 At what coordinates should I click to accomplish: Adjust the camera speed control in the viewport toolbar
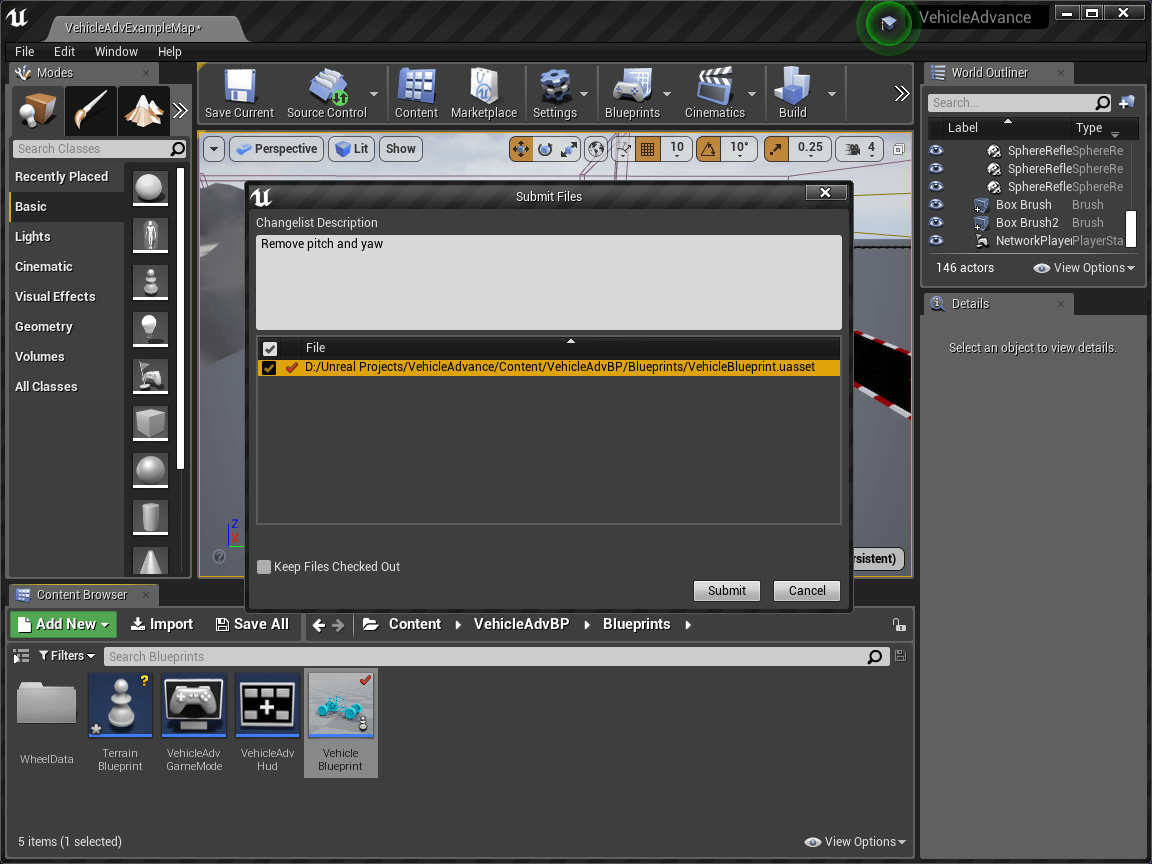point(858,148)
